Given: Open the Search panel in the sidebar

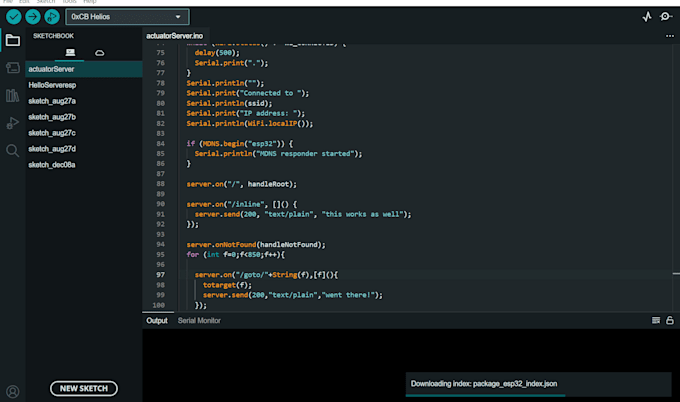Looking at the screenshot, I should coord(12,150).
